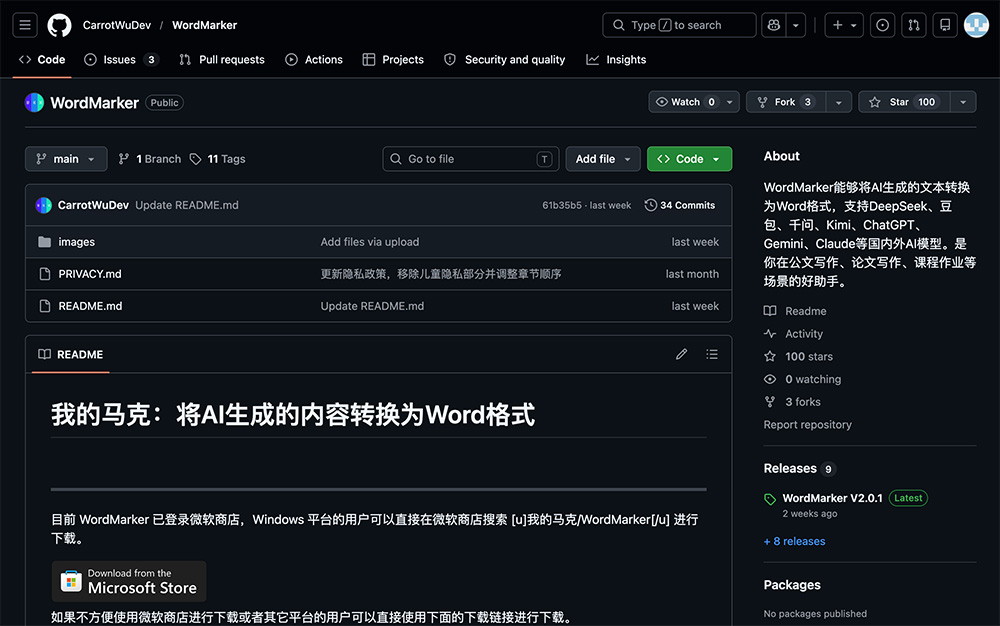This screenshot has width=1000, height=626.
Task: Star the WordMarker repository
Action: click(x=905, y=102)
